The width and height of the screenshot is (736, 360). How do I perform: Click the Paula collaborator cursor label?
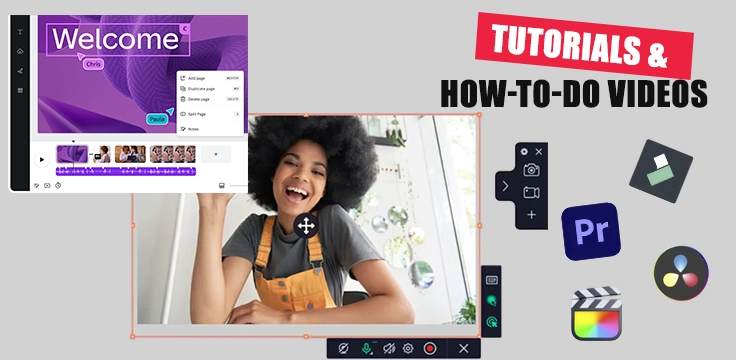pos(157,119)
